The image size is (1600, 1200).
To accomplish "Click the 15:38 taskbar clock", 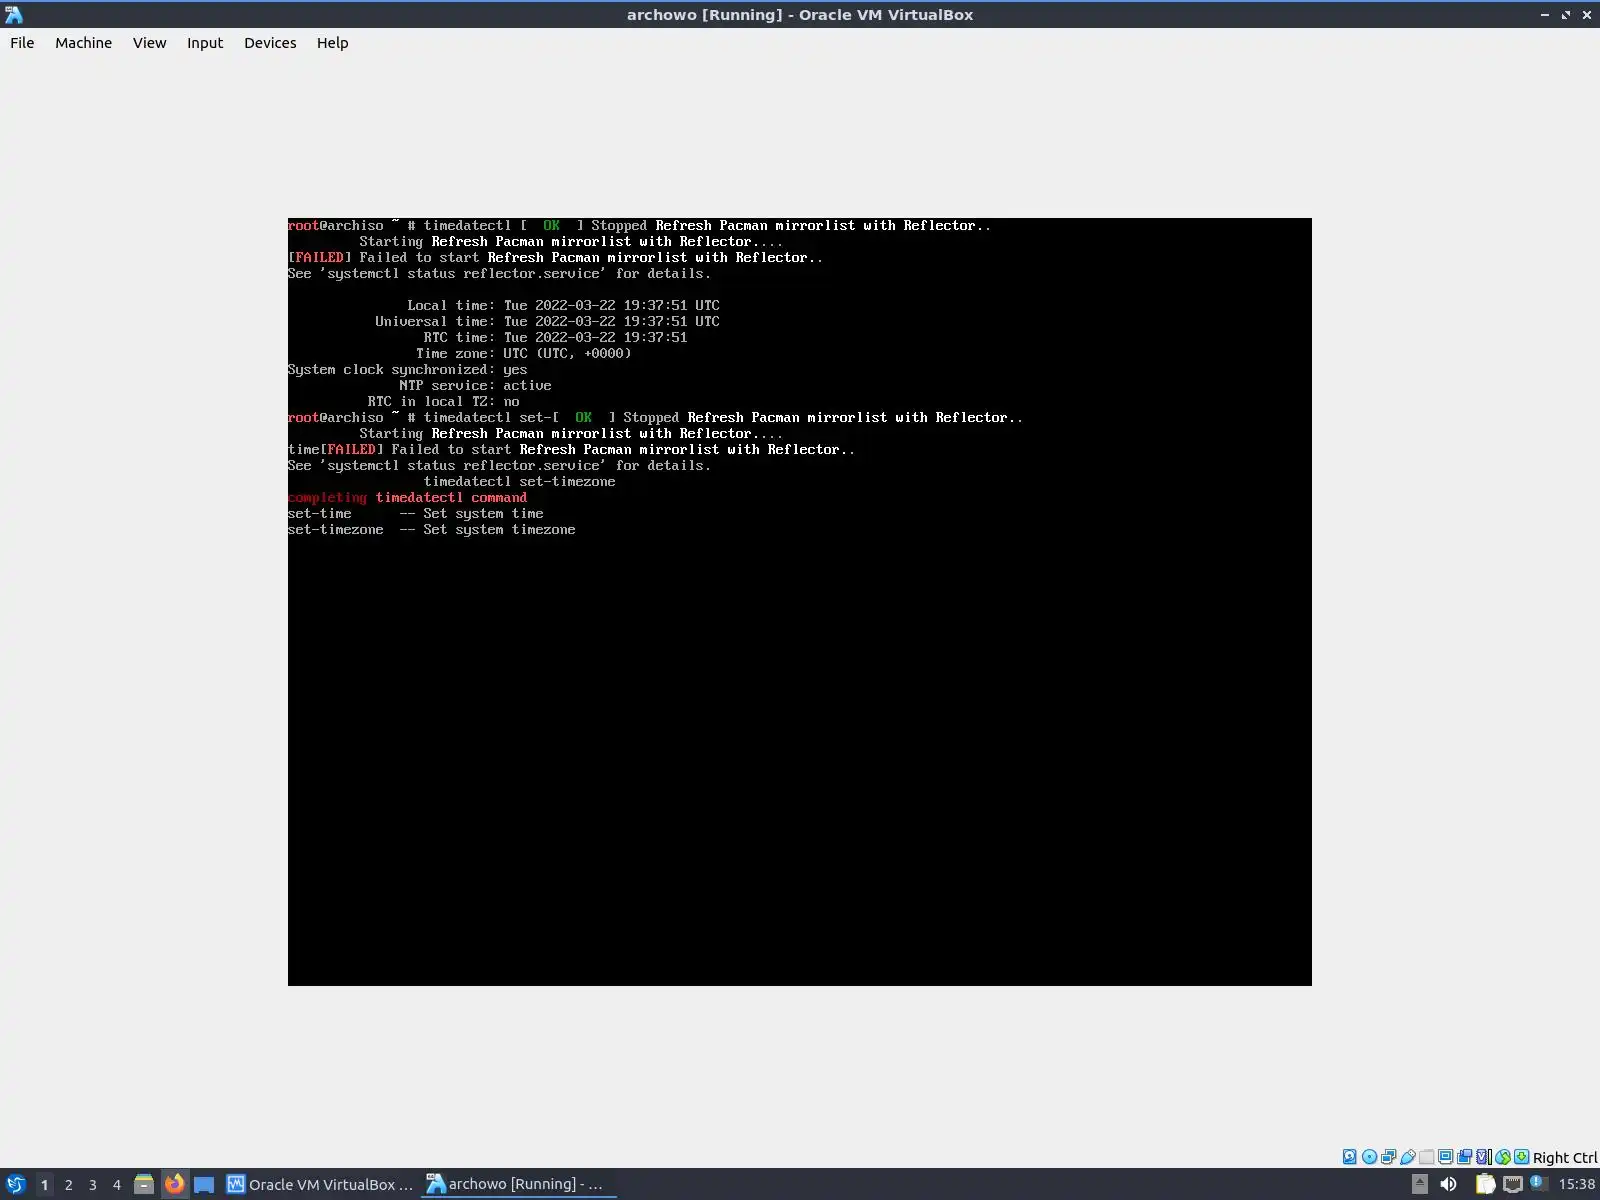I will (x=1577, y=1185).
